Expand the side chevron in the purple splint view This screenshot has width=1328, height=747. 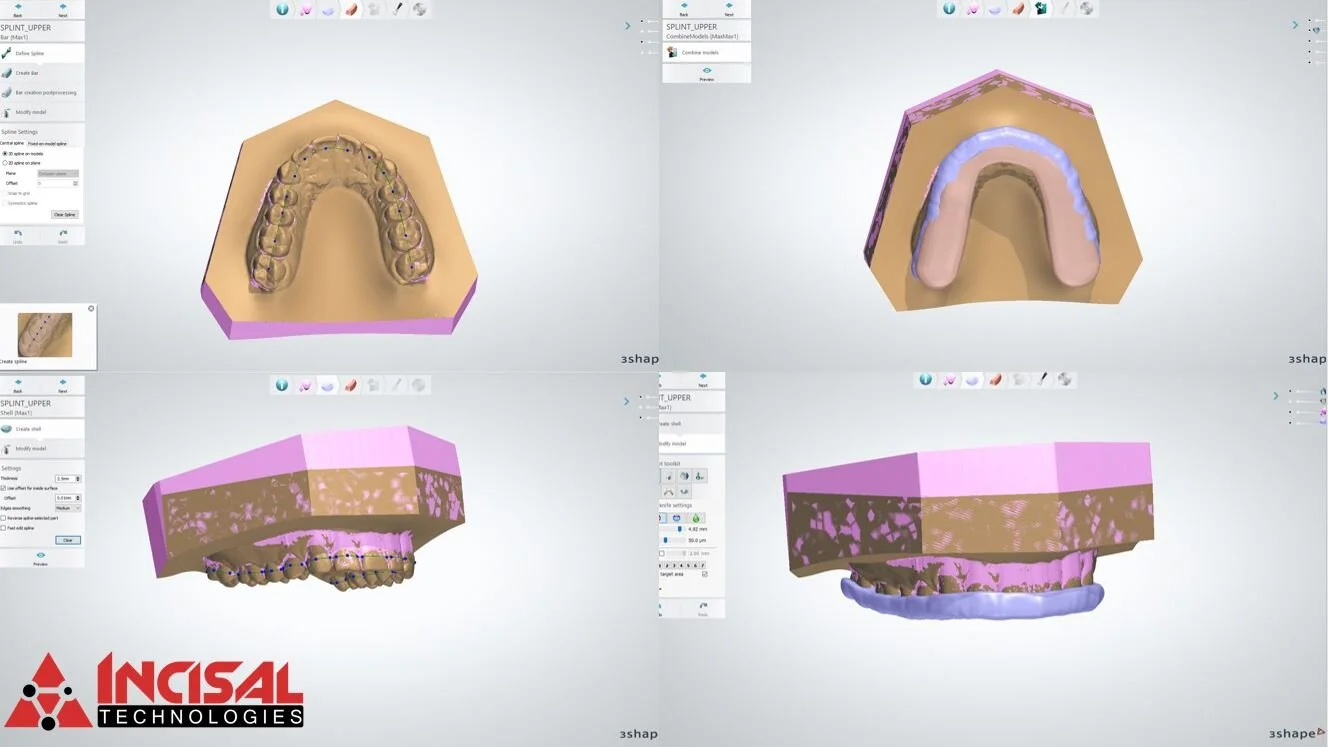(1276, 396)
